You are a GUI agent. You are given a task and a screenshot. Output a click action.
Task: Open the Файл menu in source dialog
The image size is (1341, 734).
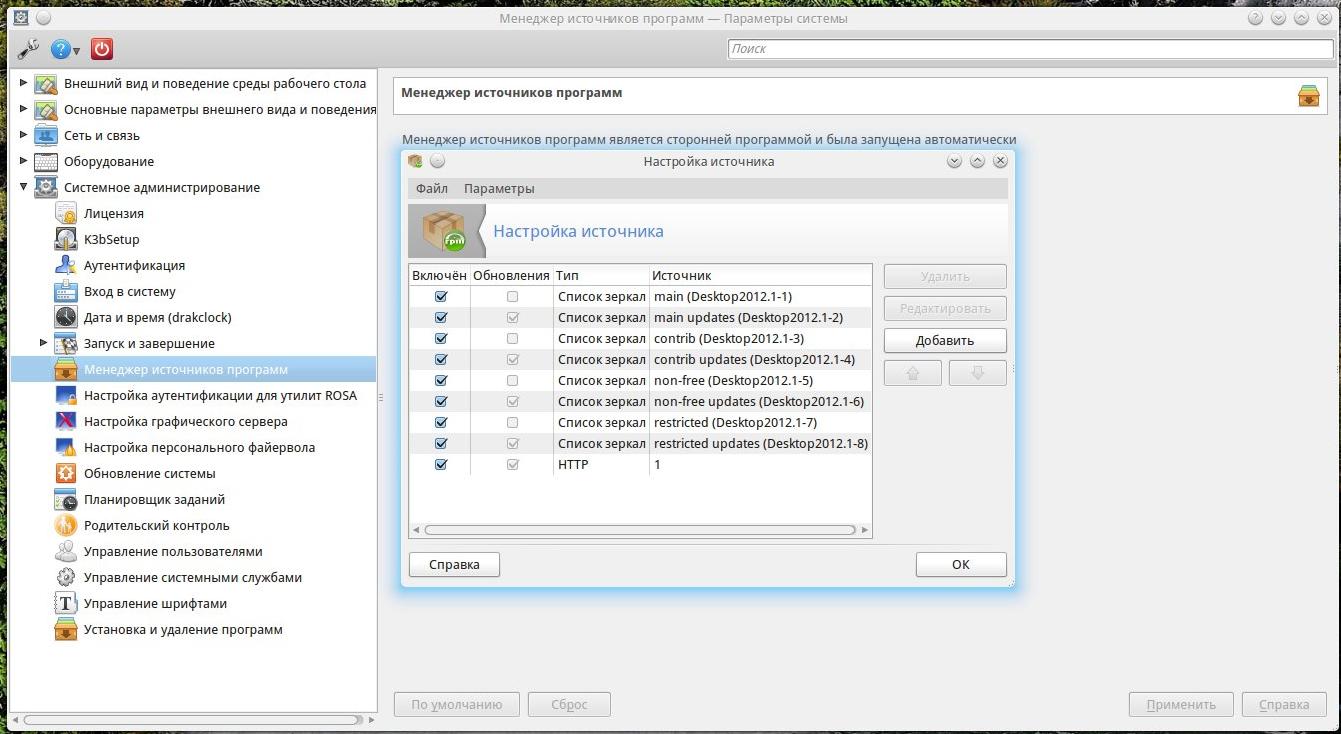(432, 189)
